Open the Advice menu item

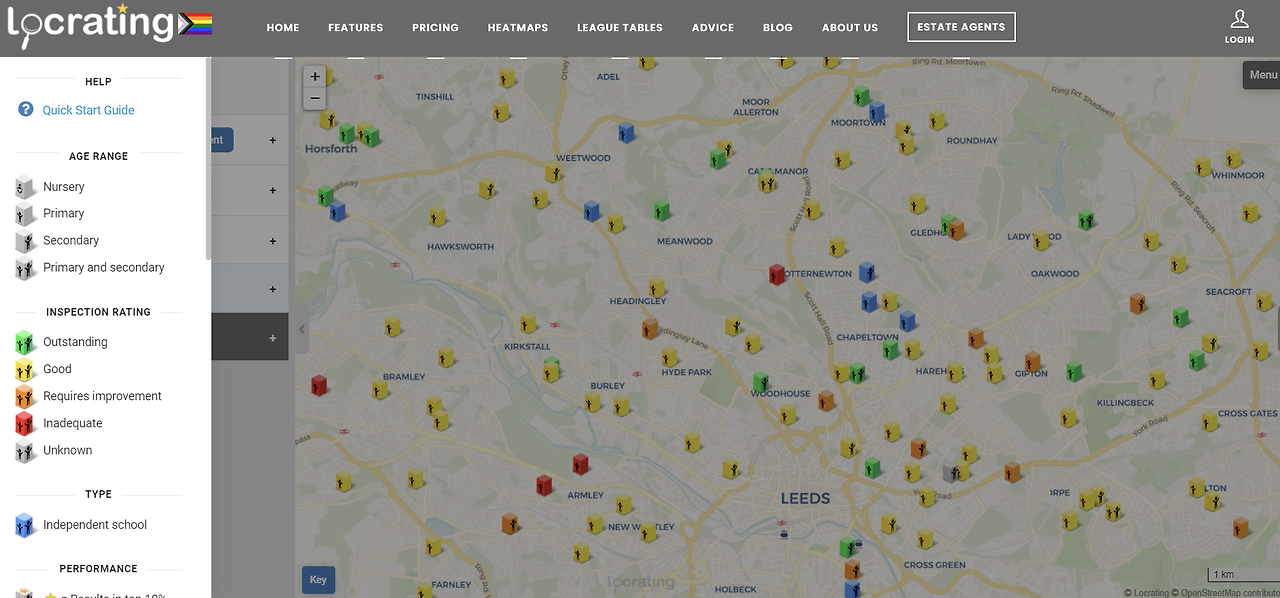coord(713,28)
